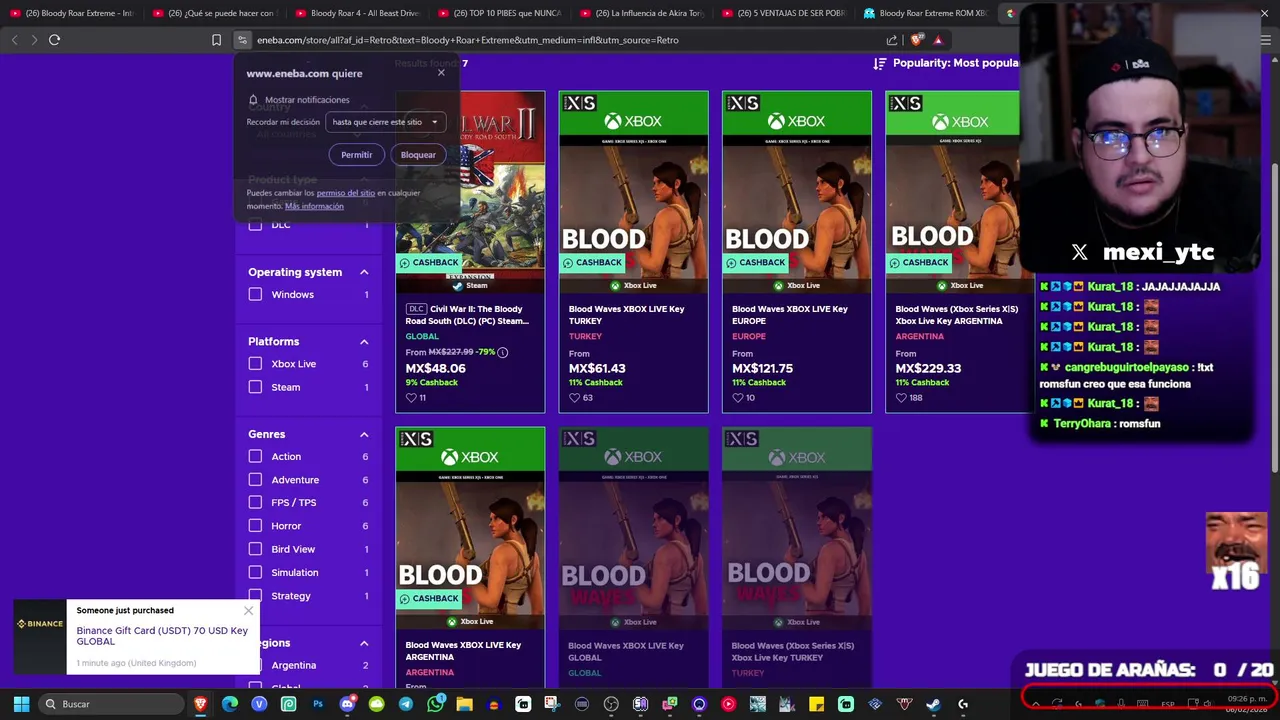Check the Strategy genre filter
Screen dimensions: 1280x720
(x=255, y=596)
